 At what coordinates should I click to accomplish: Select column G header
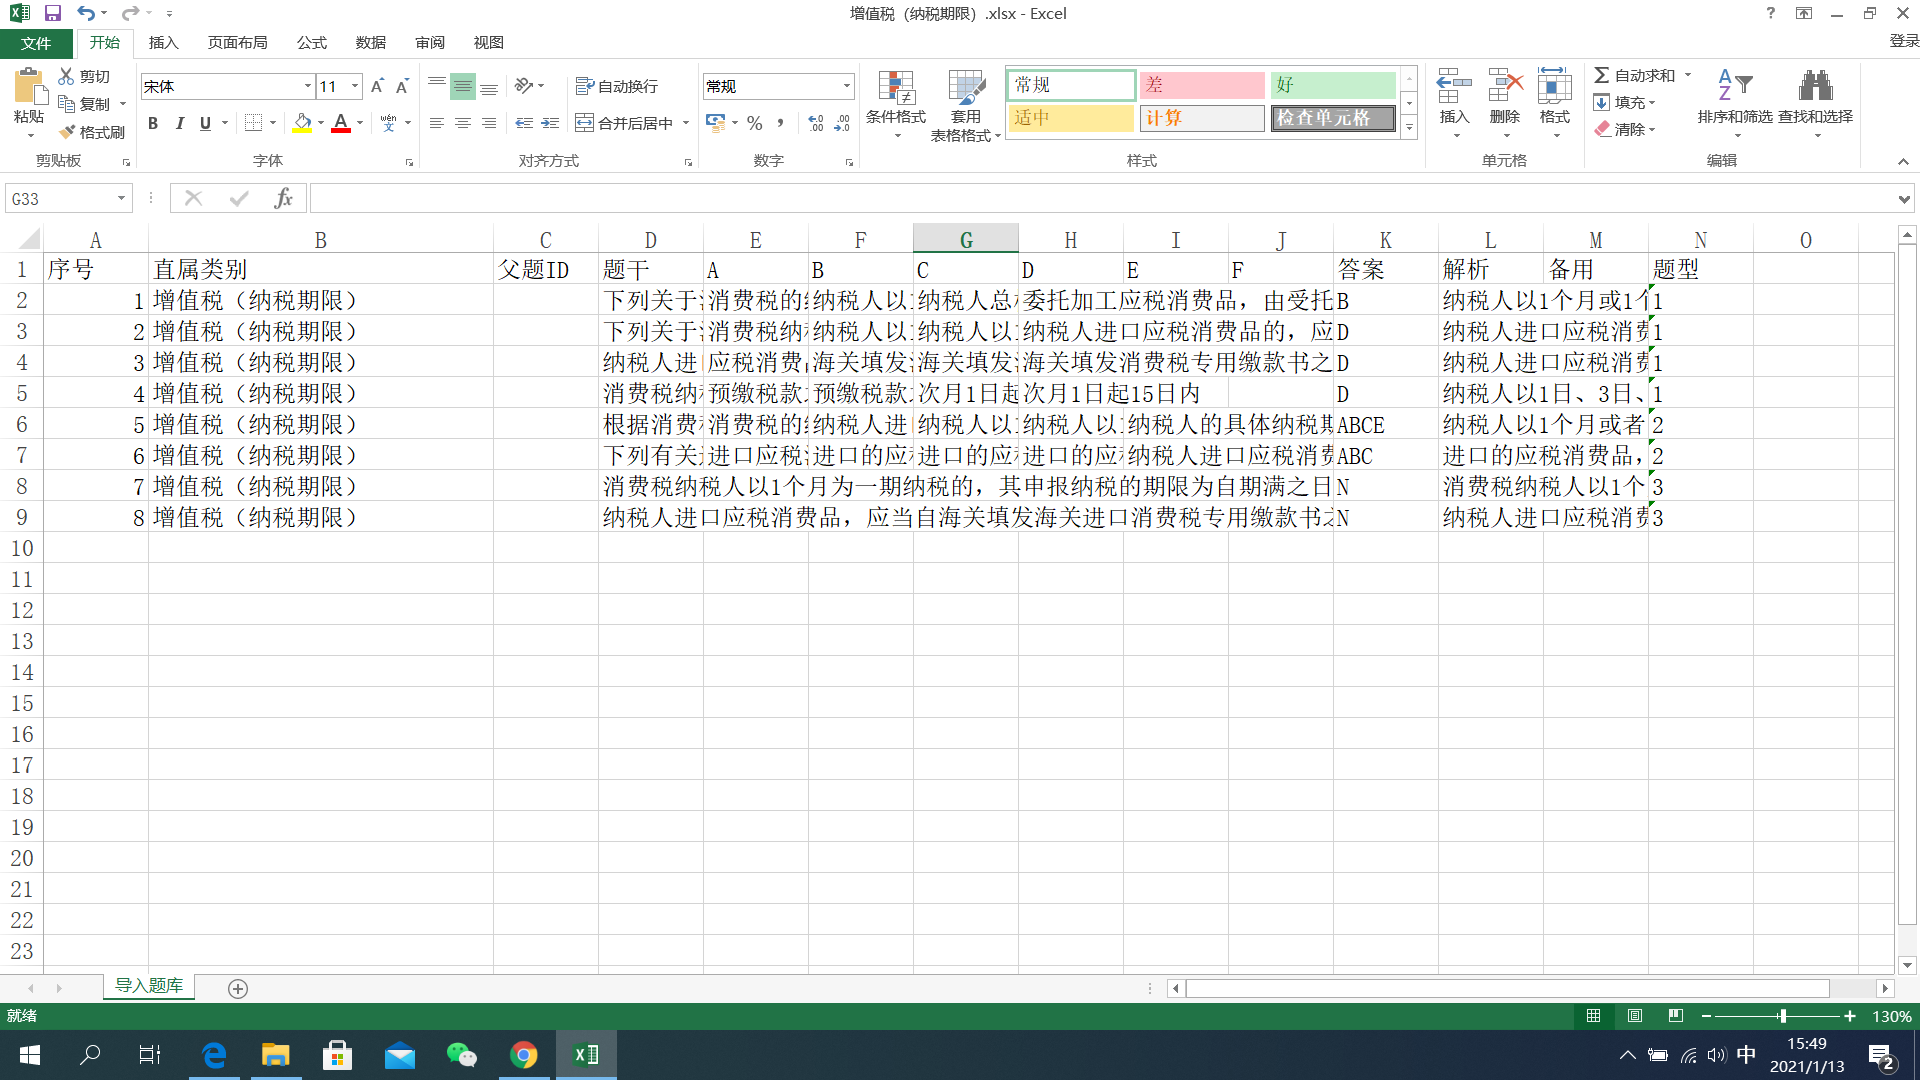coord(966,240)
